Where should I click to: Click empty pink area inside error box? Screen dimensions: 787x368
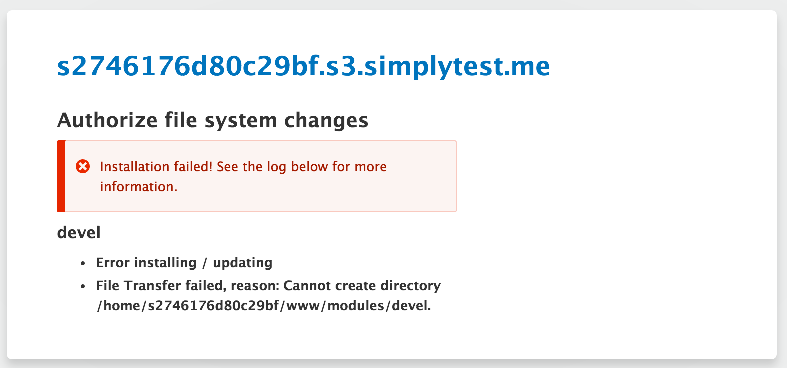422,198
